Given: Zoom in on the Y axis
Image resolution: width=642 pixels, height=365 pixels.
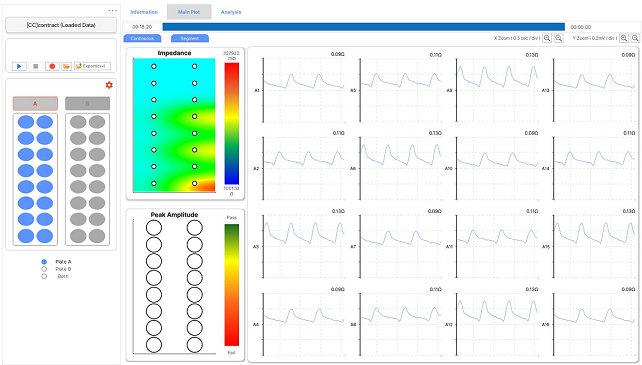Looking at the screenshot, I should (624, 38).
